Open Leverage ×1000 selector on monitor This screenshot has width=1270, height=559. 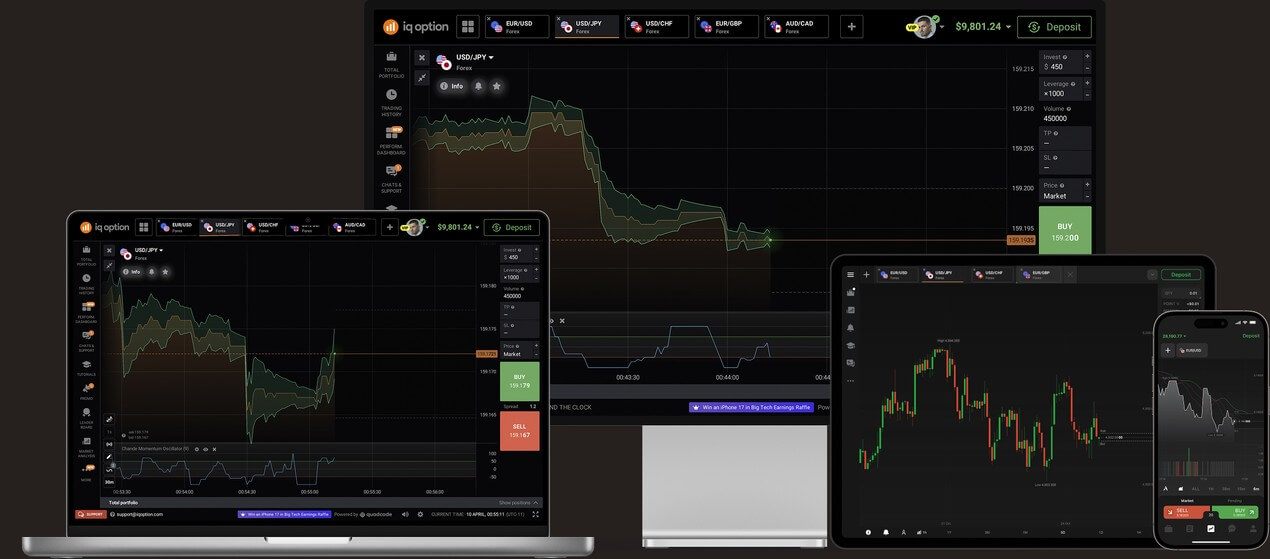pos(1060,89)
